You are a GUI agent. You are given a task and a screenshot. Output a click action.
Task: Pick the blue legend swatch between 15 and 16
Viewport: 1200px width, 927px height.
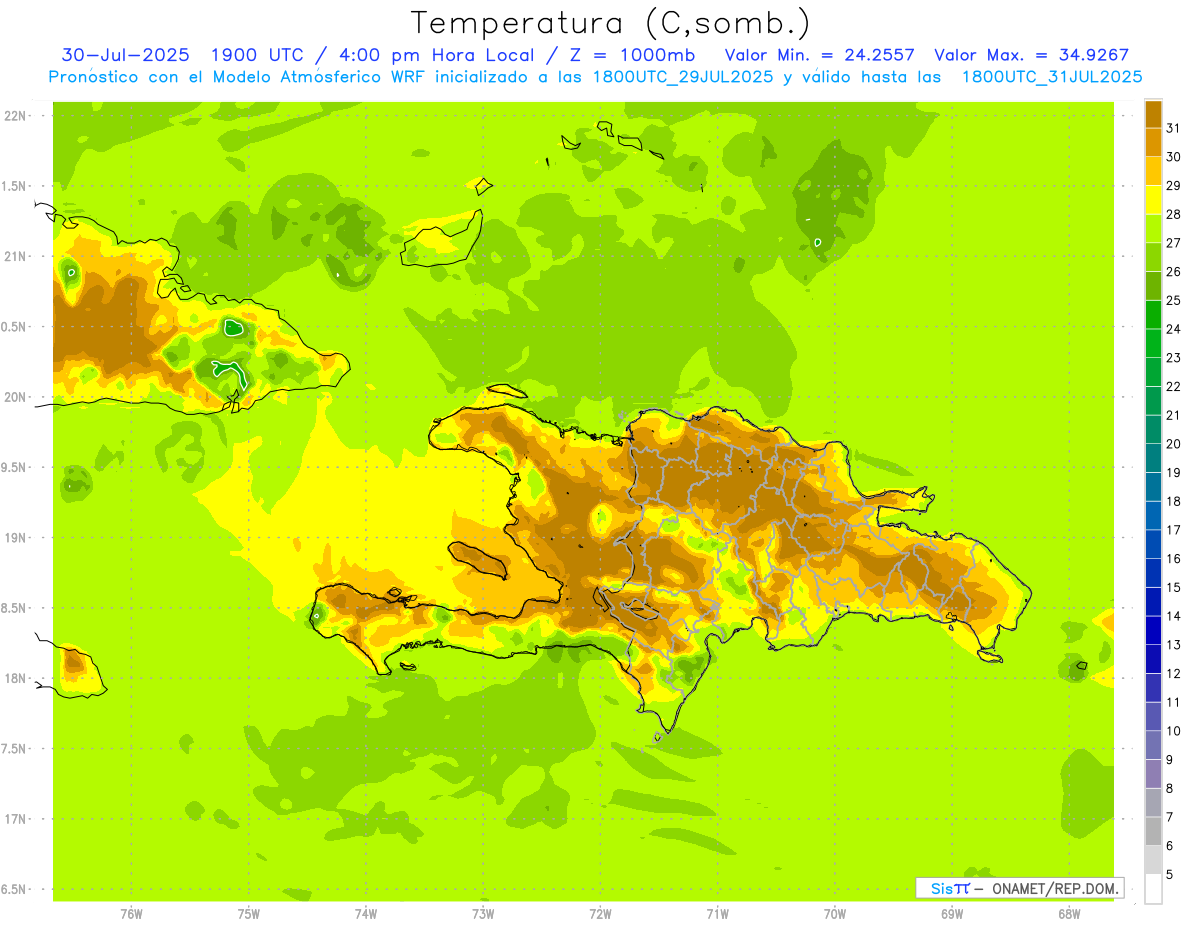(1153, 573)
